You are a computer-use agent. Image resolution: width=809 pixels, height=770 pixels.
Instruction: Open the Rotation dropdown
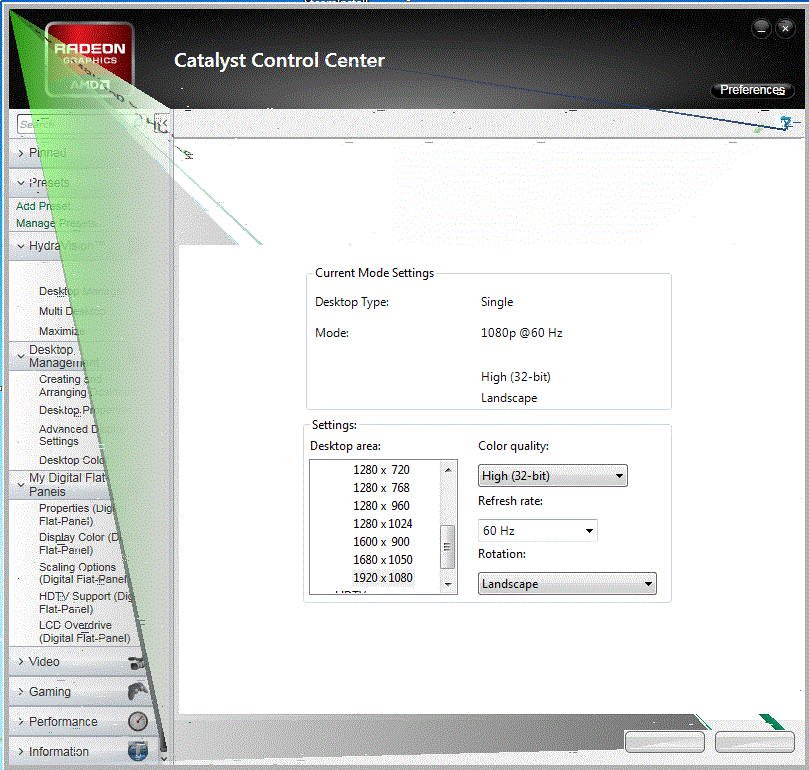pos(567,584)
